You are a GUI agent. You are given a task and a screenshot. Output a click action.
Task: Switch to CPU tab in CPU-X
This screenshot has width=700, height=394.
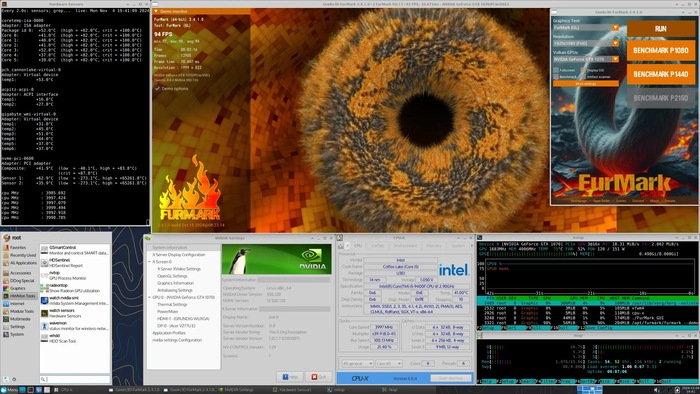coord(358,246)
